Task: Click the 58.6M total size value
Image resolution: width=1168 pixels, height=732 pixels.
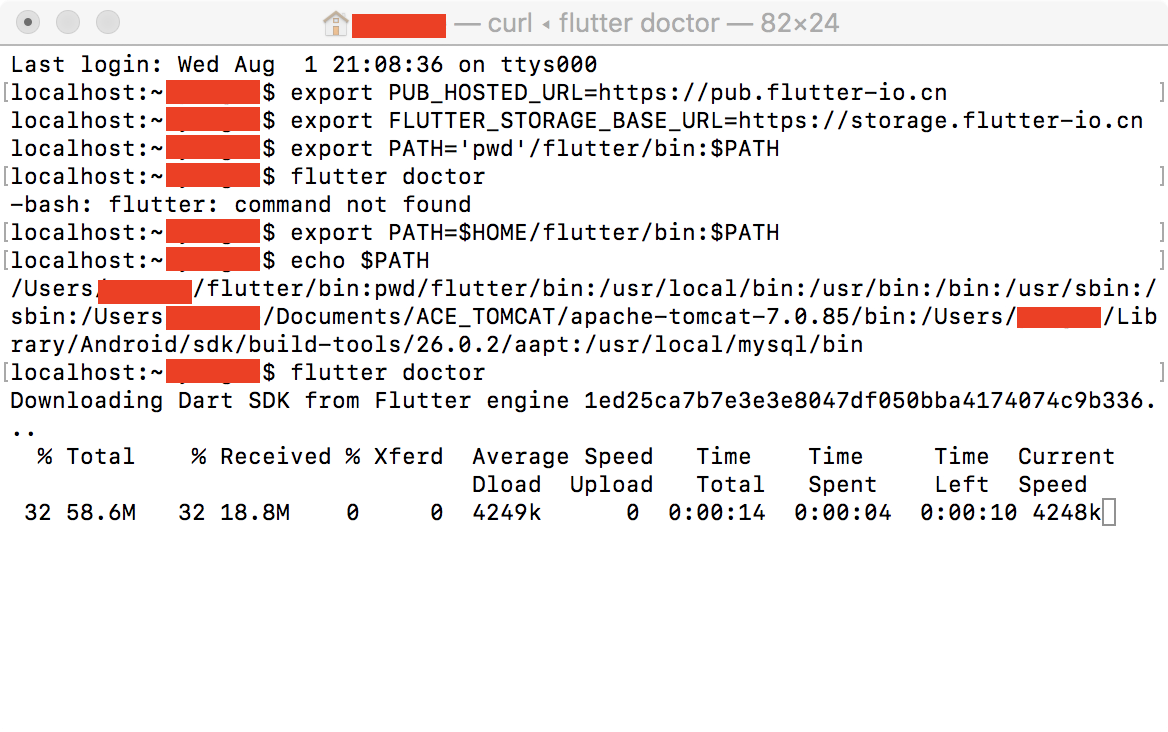Action: pos(101,512)
